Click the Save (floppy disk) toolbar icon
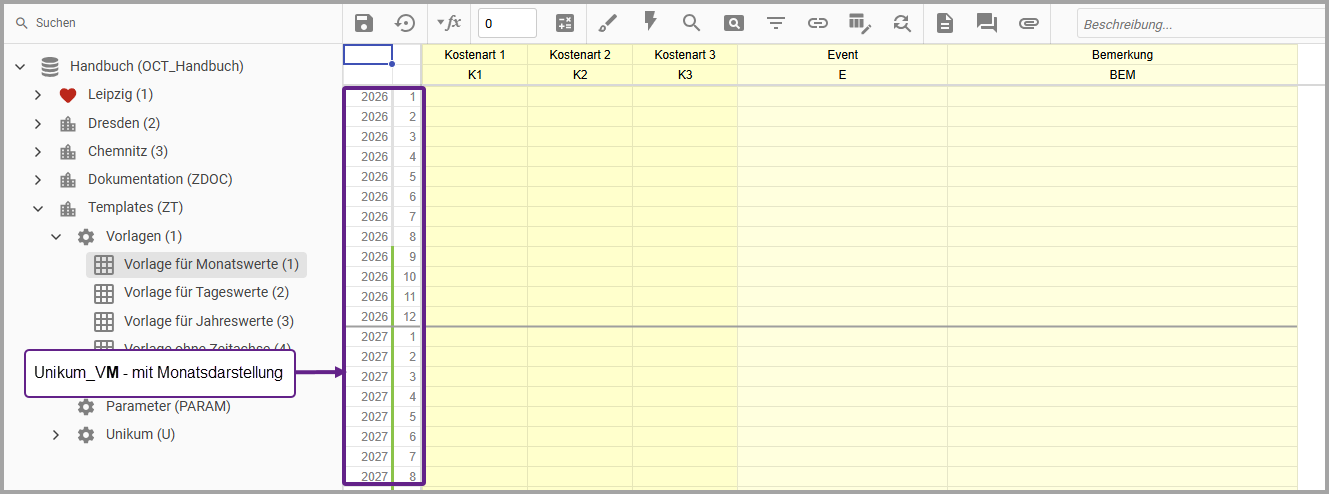The height and width of the screenshot is (494, 1329). [365, 23]
